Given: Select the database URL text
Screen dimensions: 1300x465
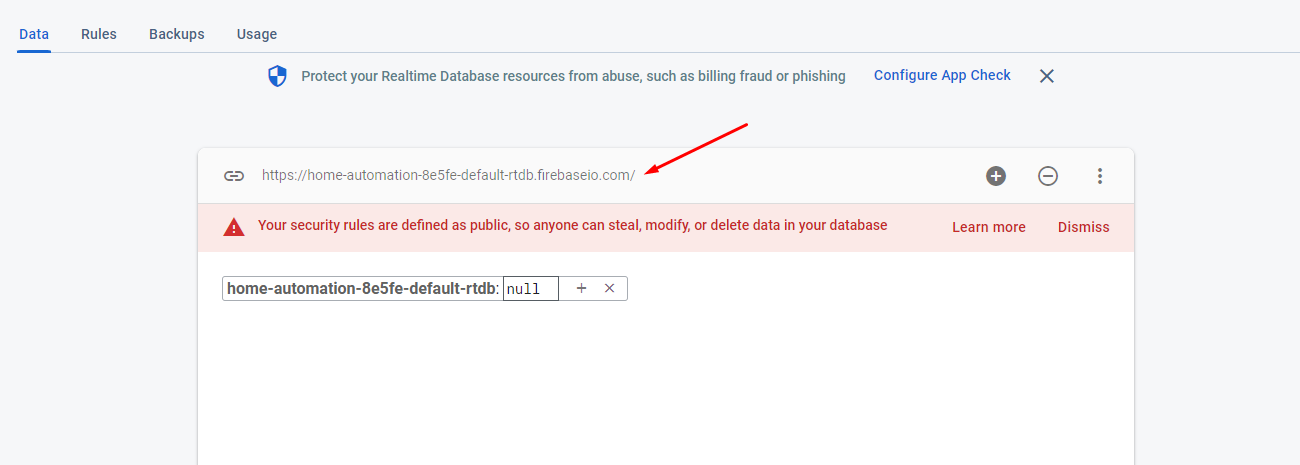Looking at the screenshot, I should 448,175.
